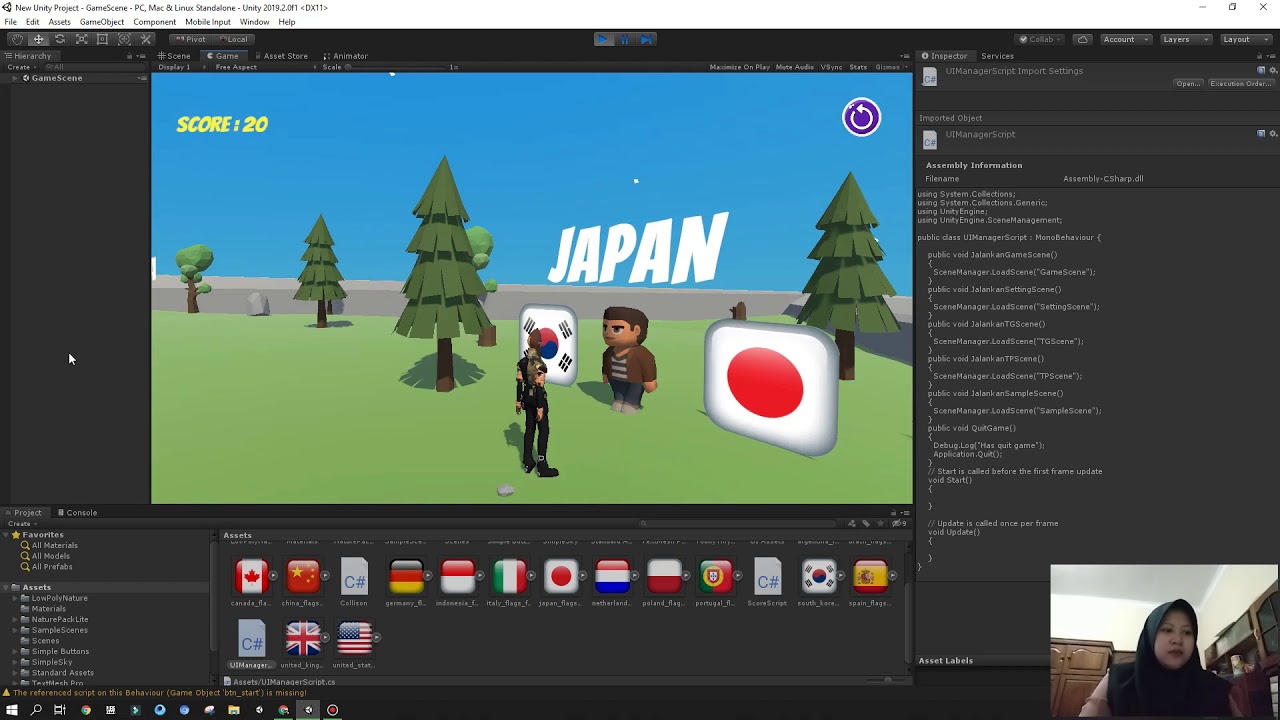
Task: Toggle Mute Audio in Game view
Action: 795,67
